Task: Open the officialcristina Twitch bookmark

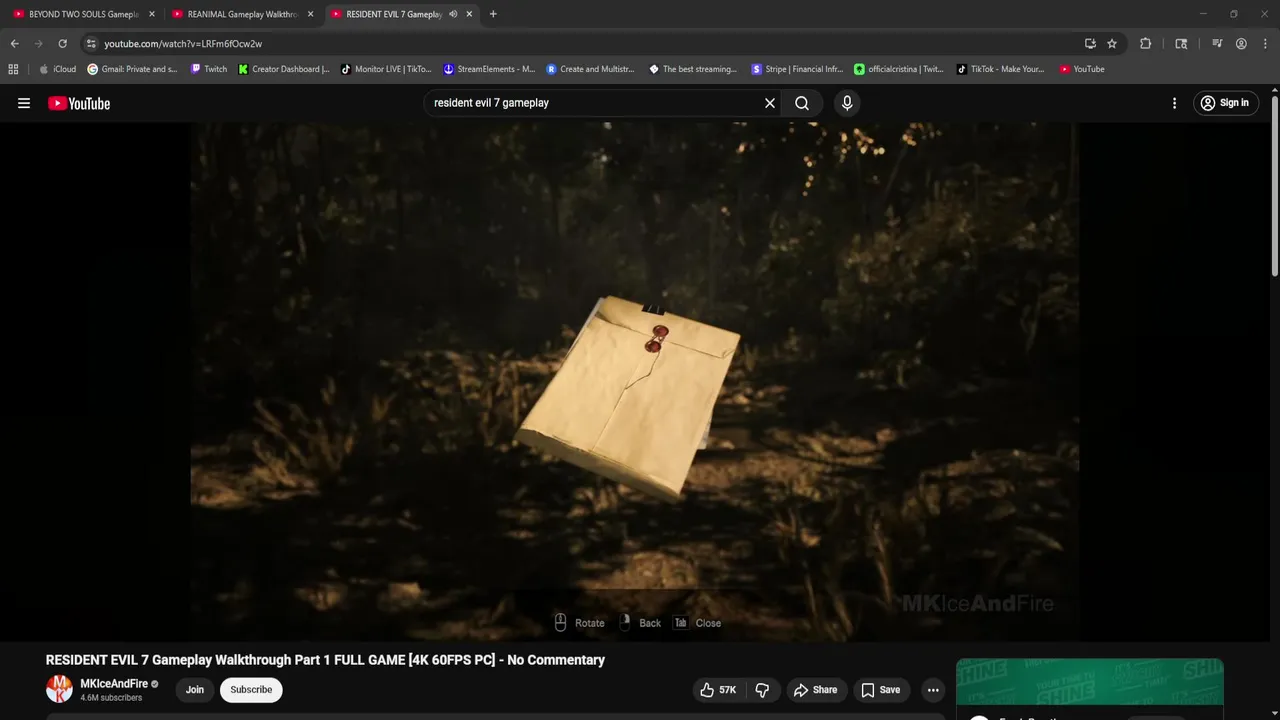Action: tap(899, 69)
